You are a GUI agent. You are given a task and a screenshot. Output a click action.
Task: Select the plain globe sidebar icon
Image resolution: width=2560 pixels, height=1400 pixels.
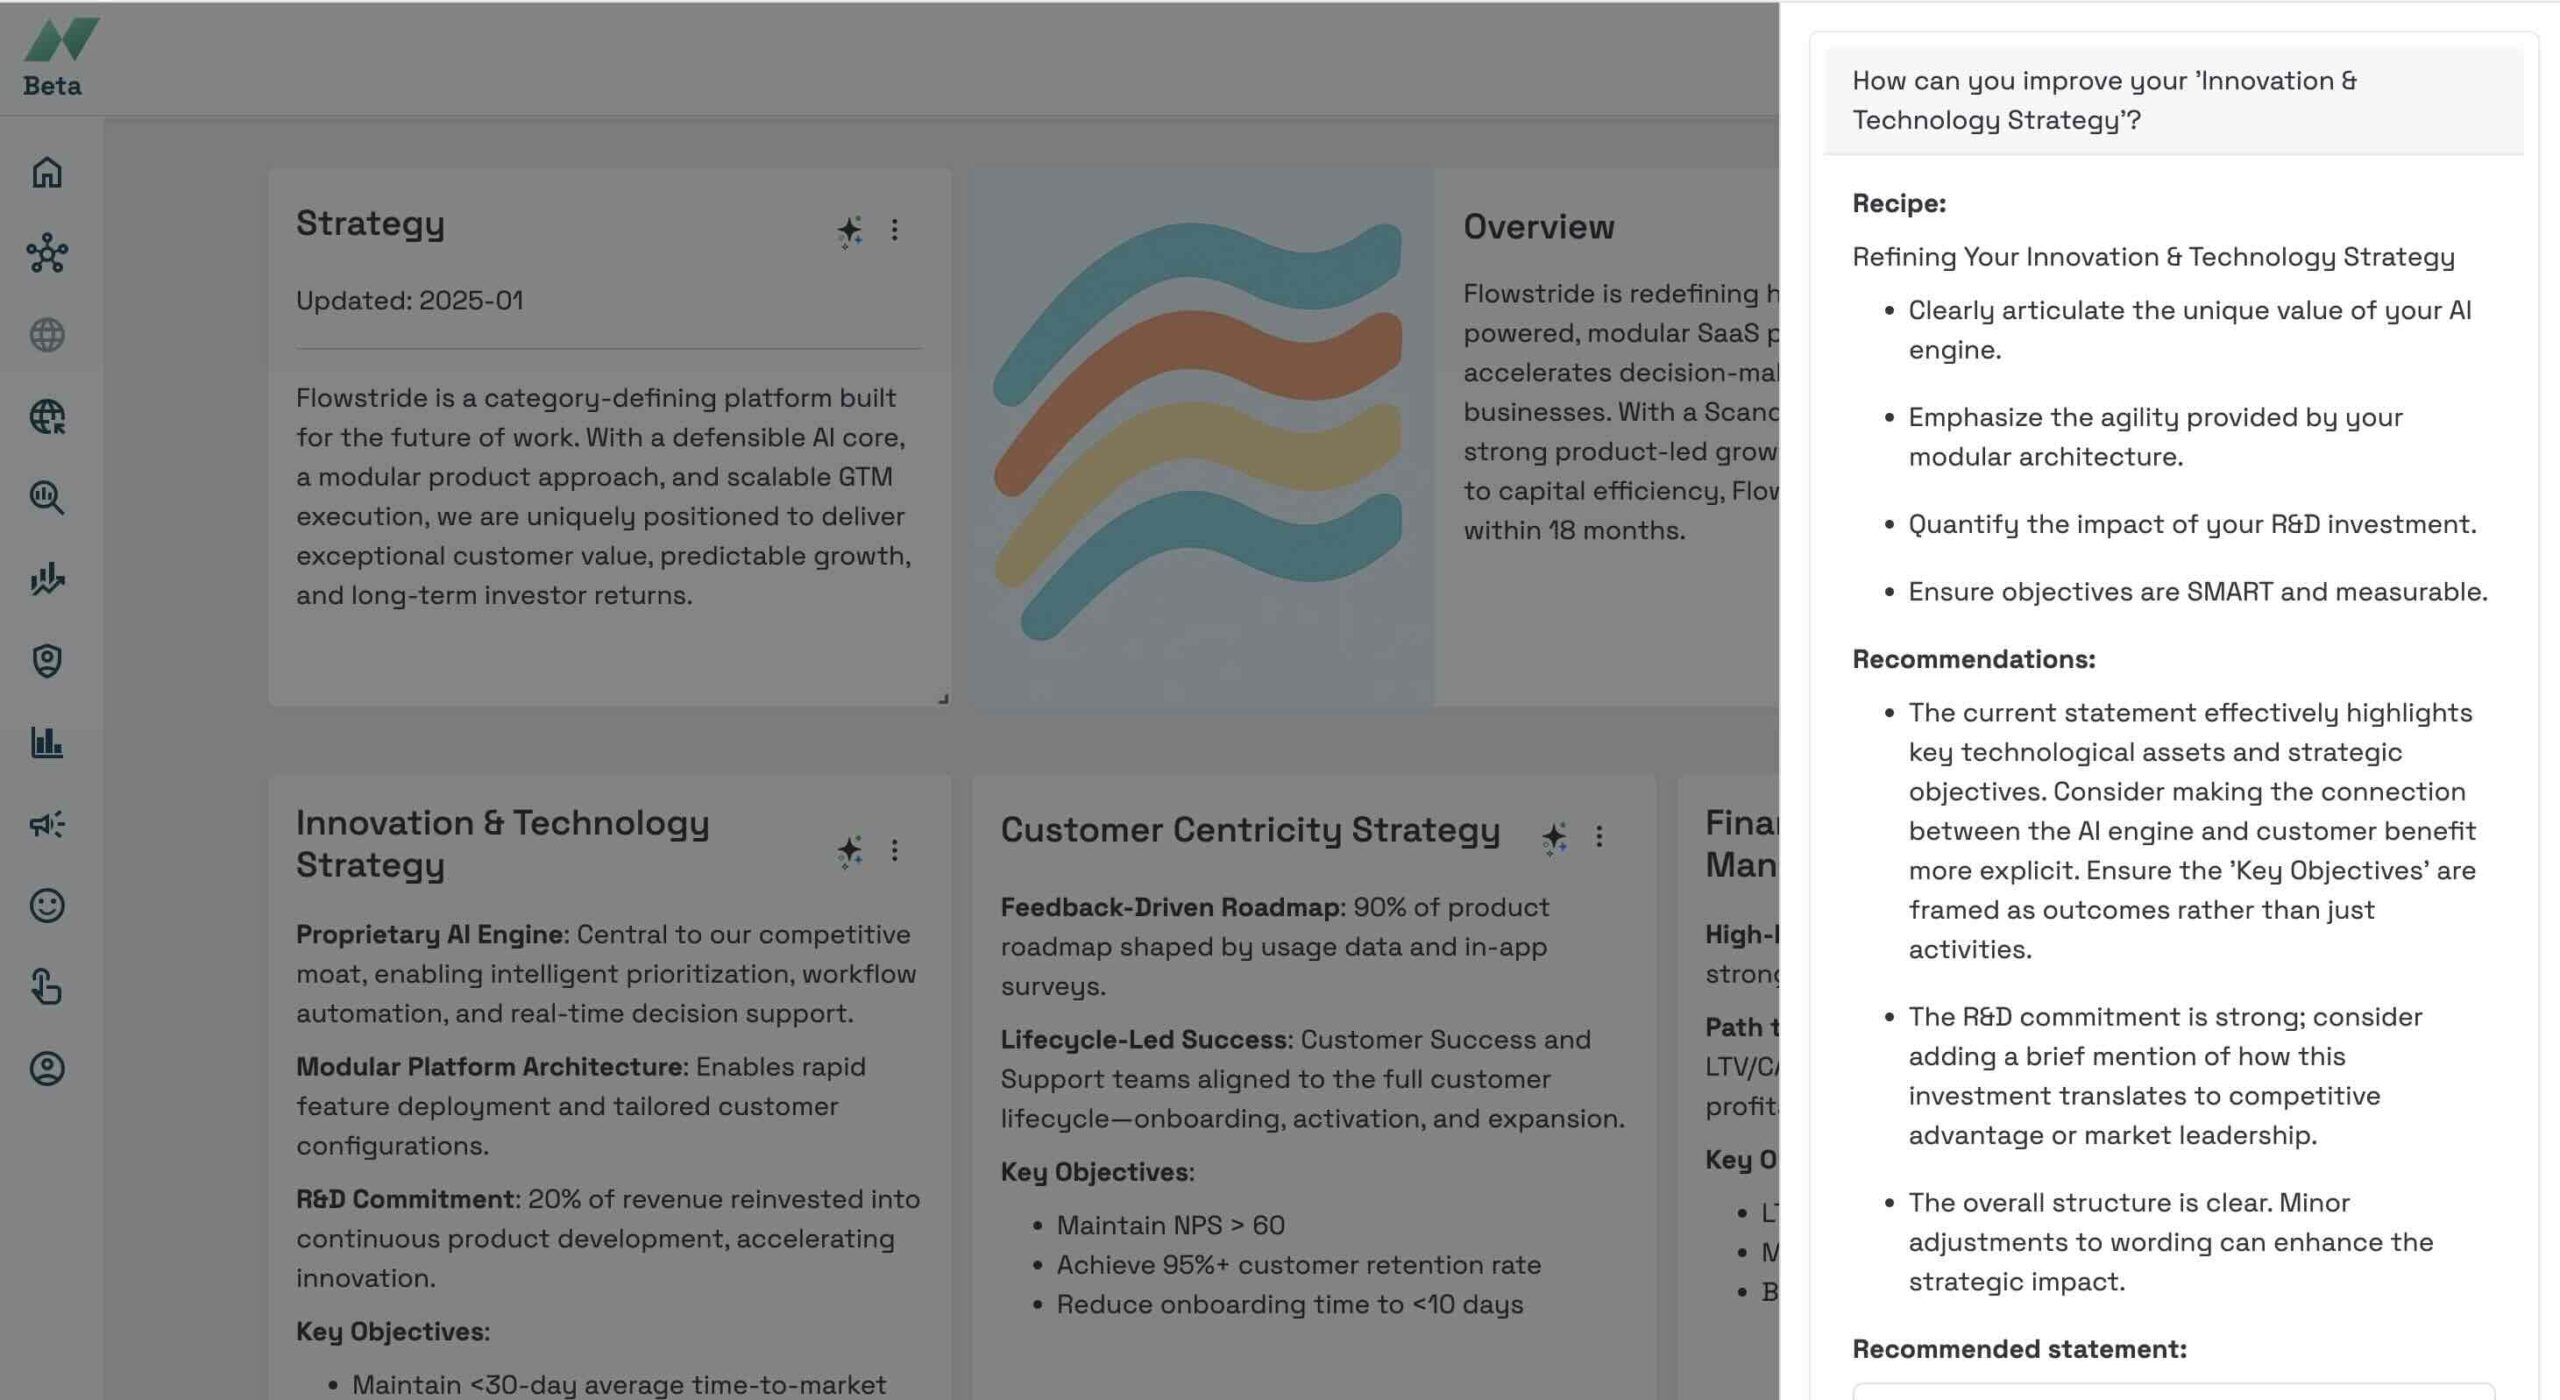pos(47,335)
